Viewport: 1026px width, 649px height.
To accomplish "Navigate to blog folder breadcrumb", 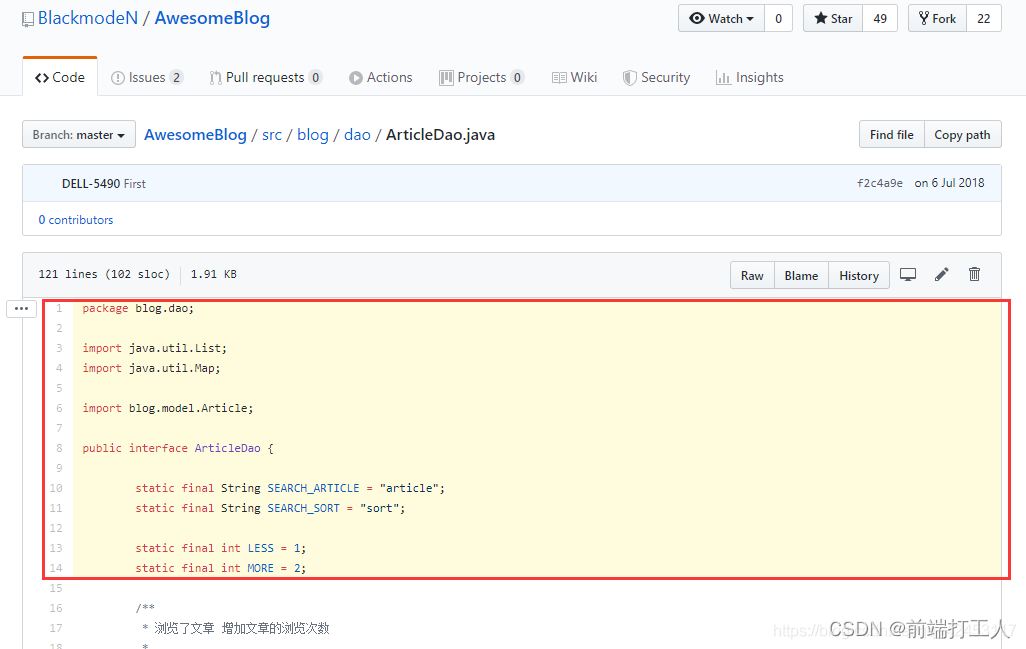I will [313, 135].
